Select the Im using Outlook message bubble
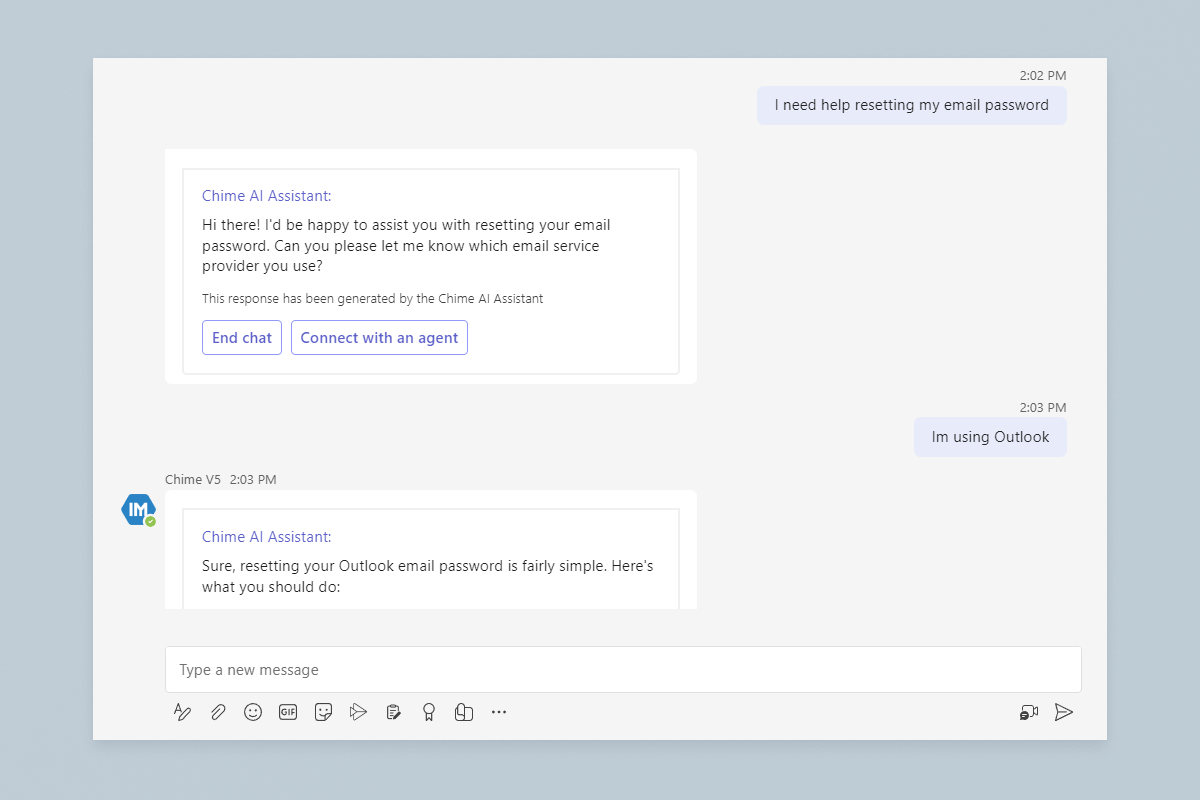The image size is (1200, 800). click(990, 437)
